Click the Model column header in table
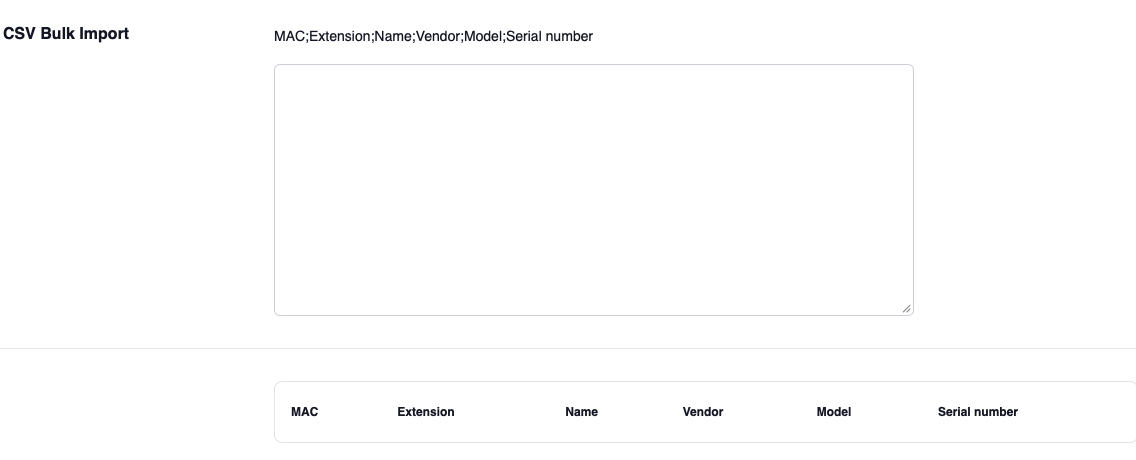Image resolution: width=1136 pixels, height=460 pixels. (x=834, y=412)
